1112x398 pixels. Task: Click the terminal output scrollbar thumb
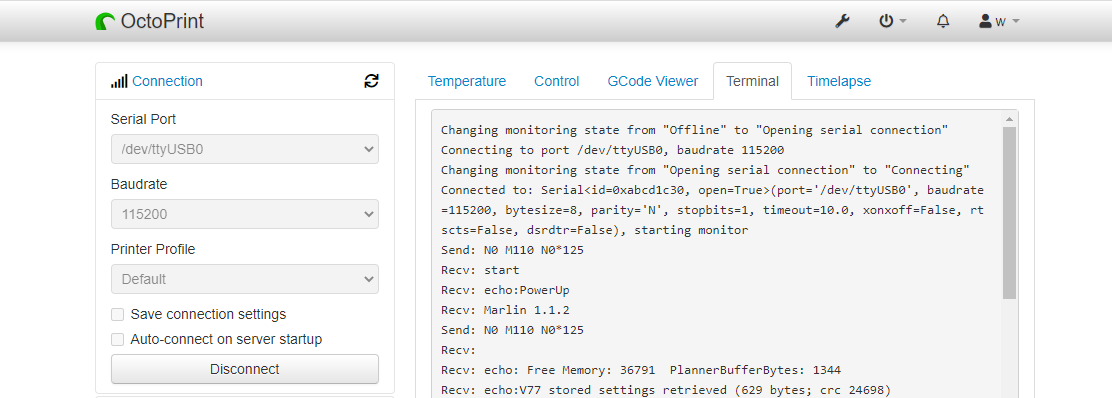[1009, 213]
